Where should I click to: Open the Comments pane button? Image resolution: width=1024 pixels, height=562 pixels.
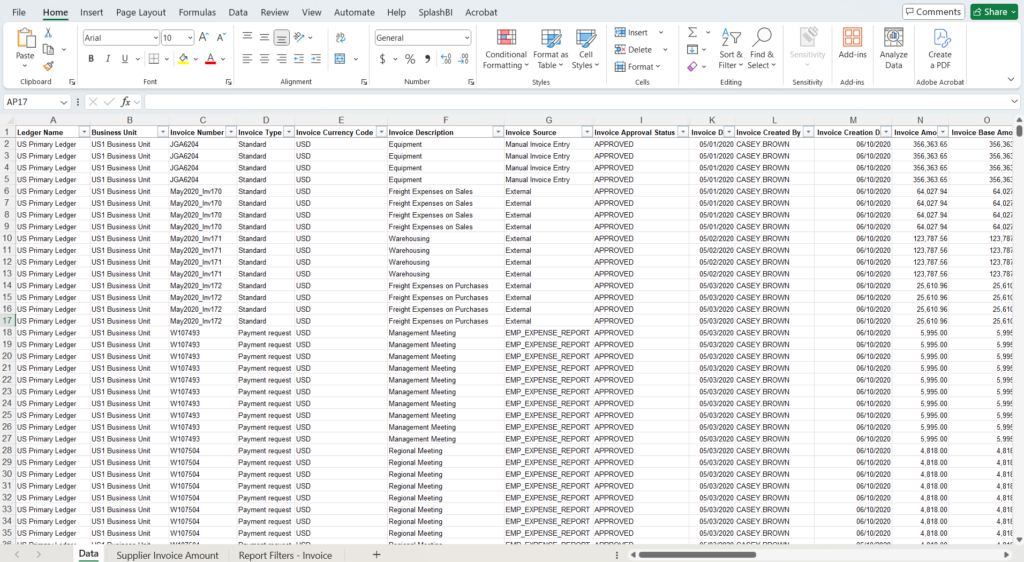point(933,12)
